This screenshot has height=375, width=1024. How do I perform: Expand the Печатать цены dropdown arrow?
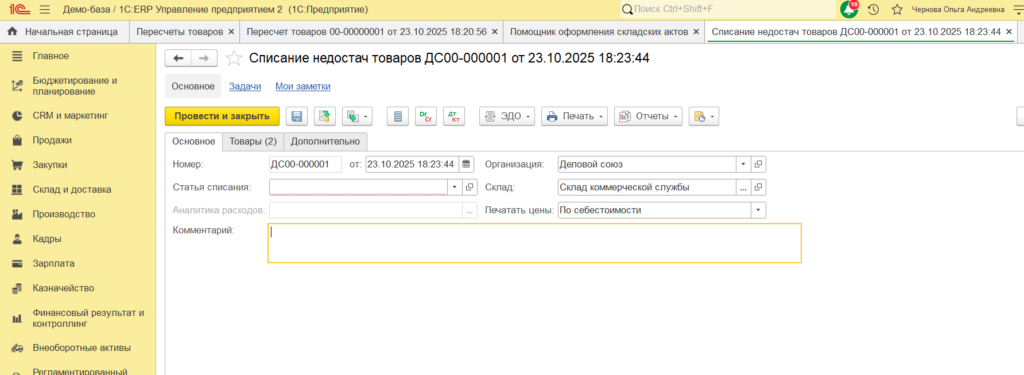pos(759,210)
